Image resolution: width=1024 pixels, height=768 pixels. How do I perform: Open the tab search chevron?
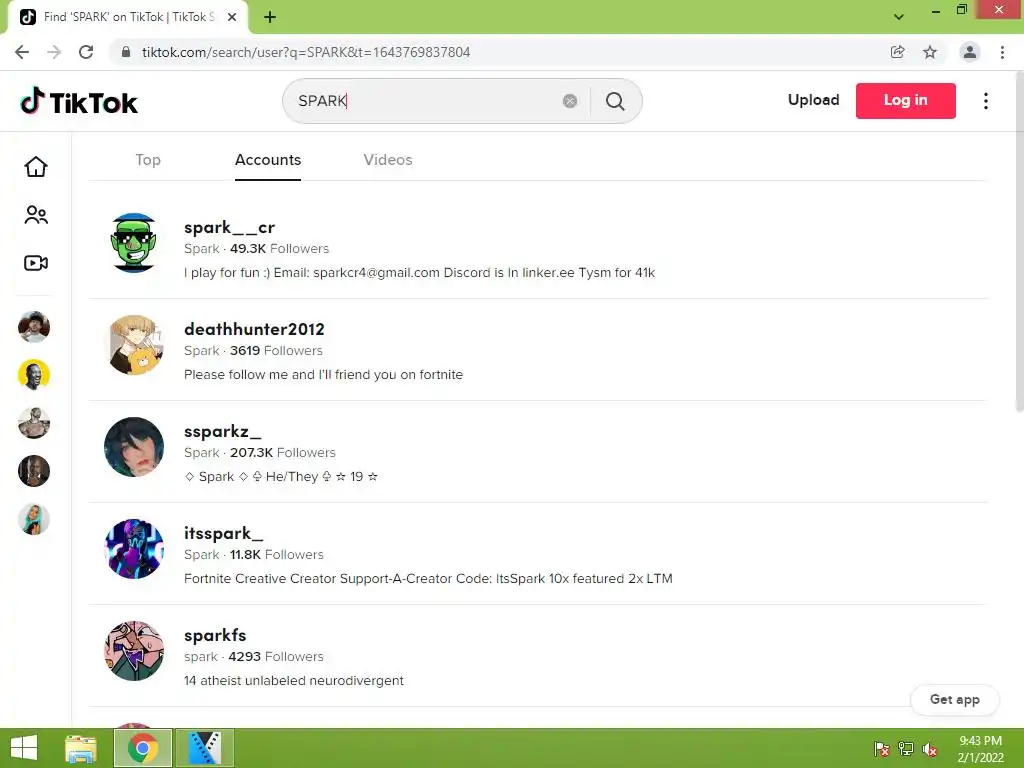[899, 17]
